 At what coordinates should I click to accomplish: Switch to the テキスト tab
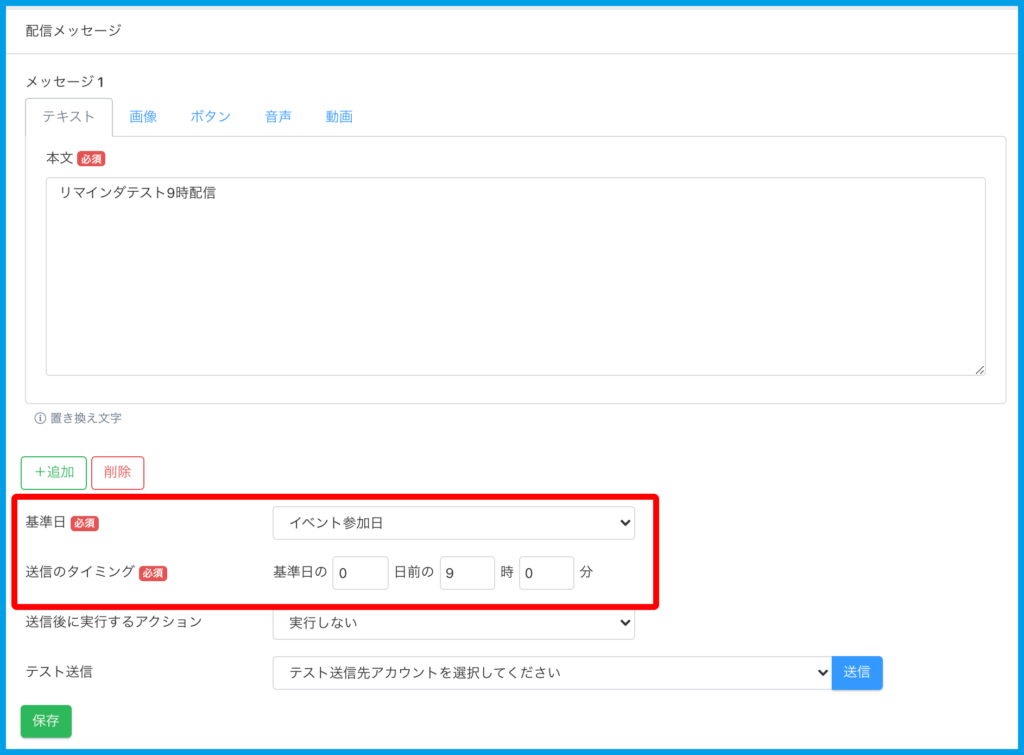tap(69, 116)
